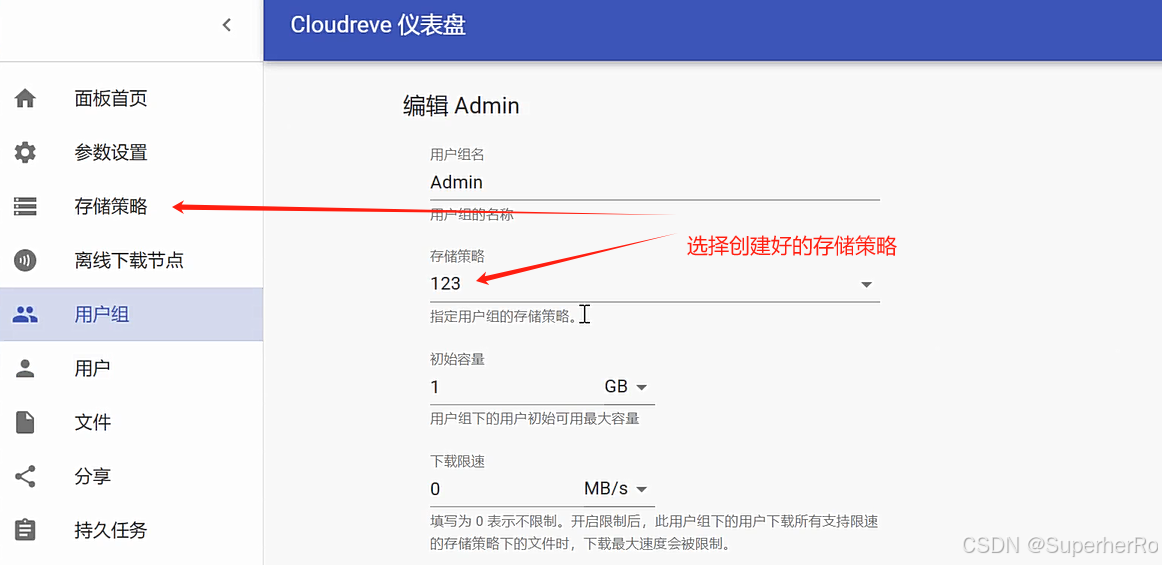Viewport: 1162px width, 565px height.
Task: Open 用户 in the sidebar
Action: pyautogui.click(x=131, y=369)
